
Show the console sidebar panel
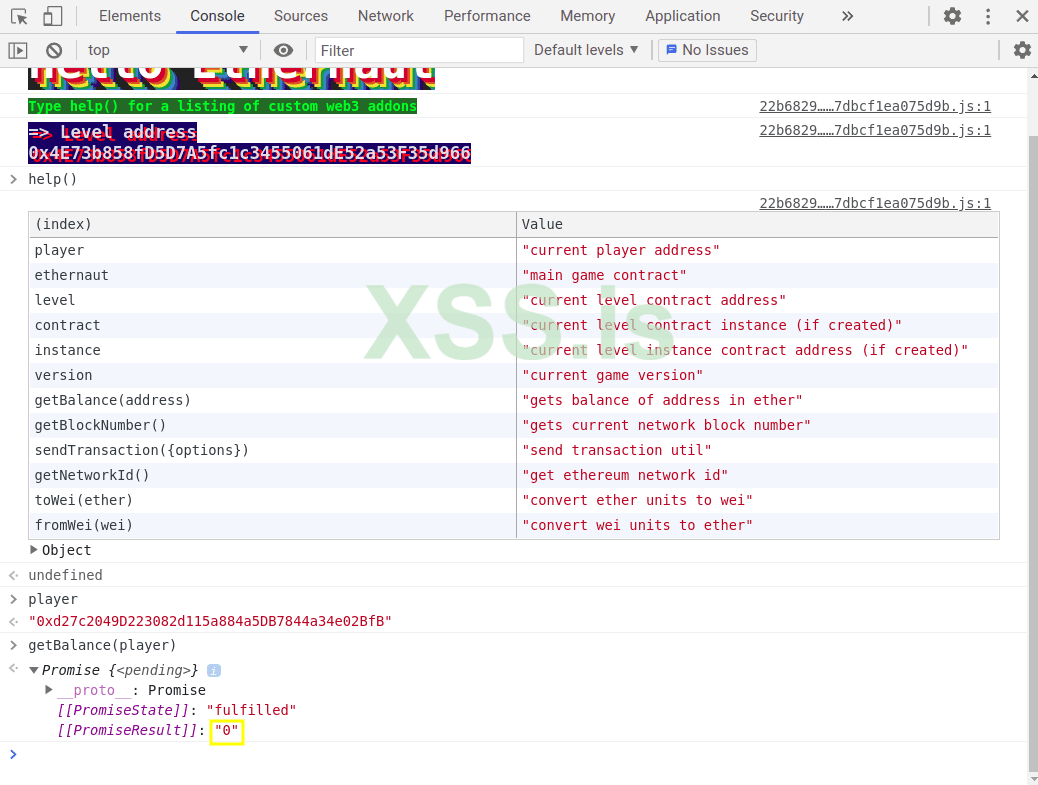coord(18,50)
